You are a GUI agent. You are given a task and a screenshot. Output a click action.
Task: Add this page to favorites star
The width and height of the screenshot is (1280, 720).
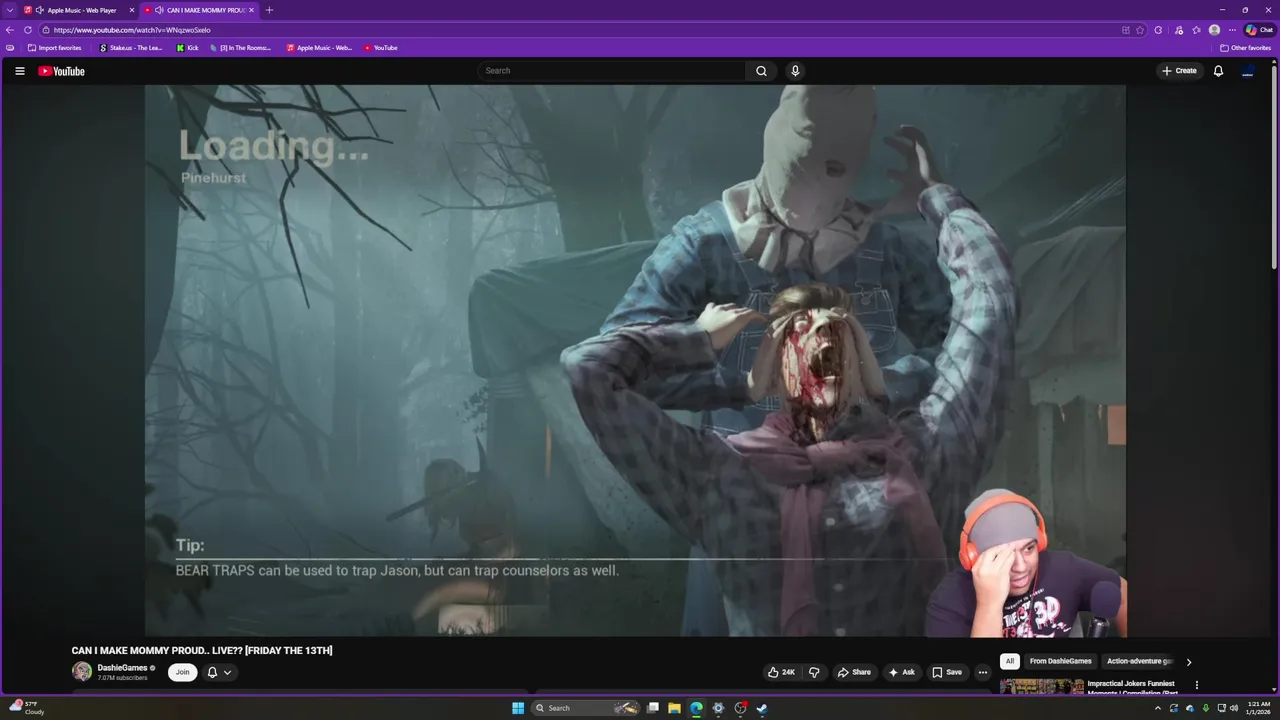[1140, 30]
